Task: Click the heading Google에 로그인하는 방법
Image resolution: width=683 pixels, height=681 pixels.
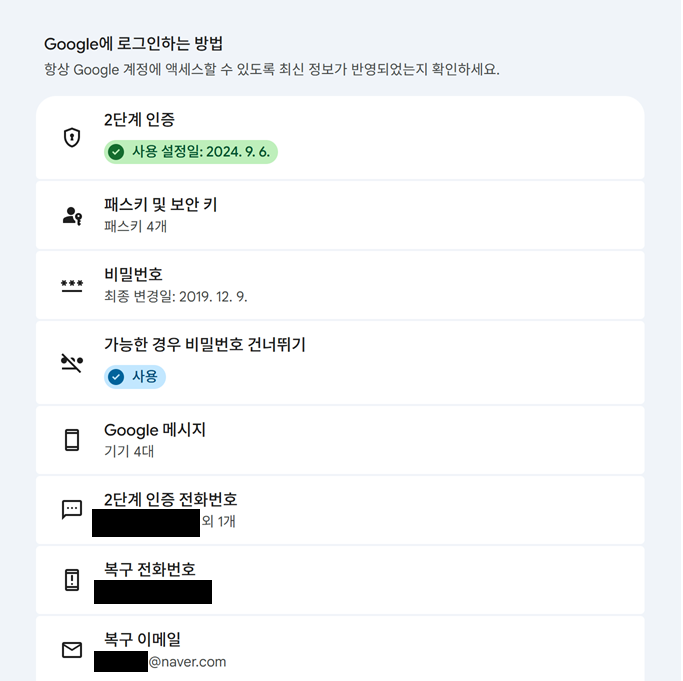Action: [x=133, y=44]
